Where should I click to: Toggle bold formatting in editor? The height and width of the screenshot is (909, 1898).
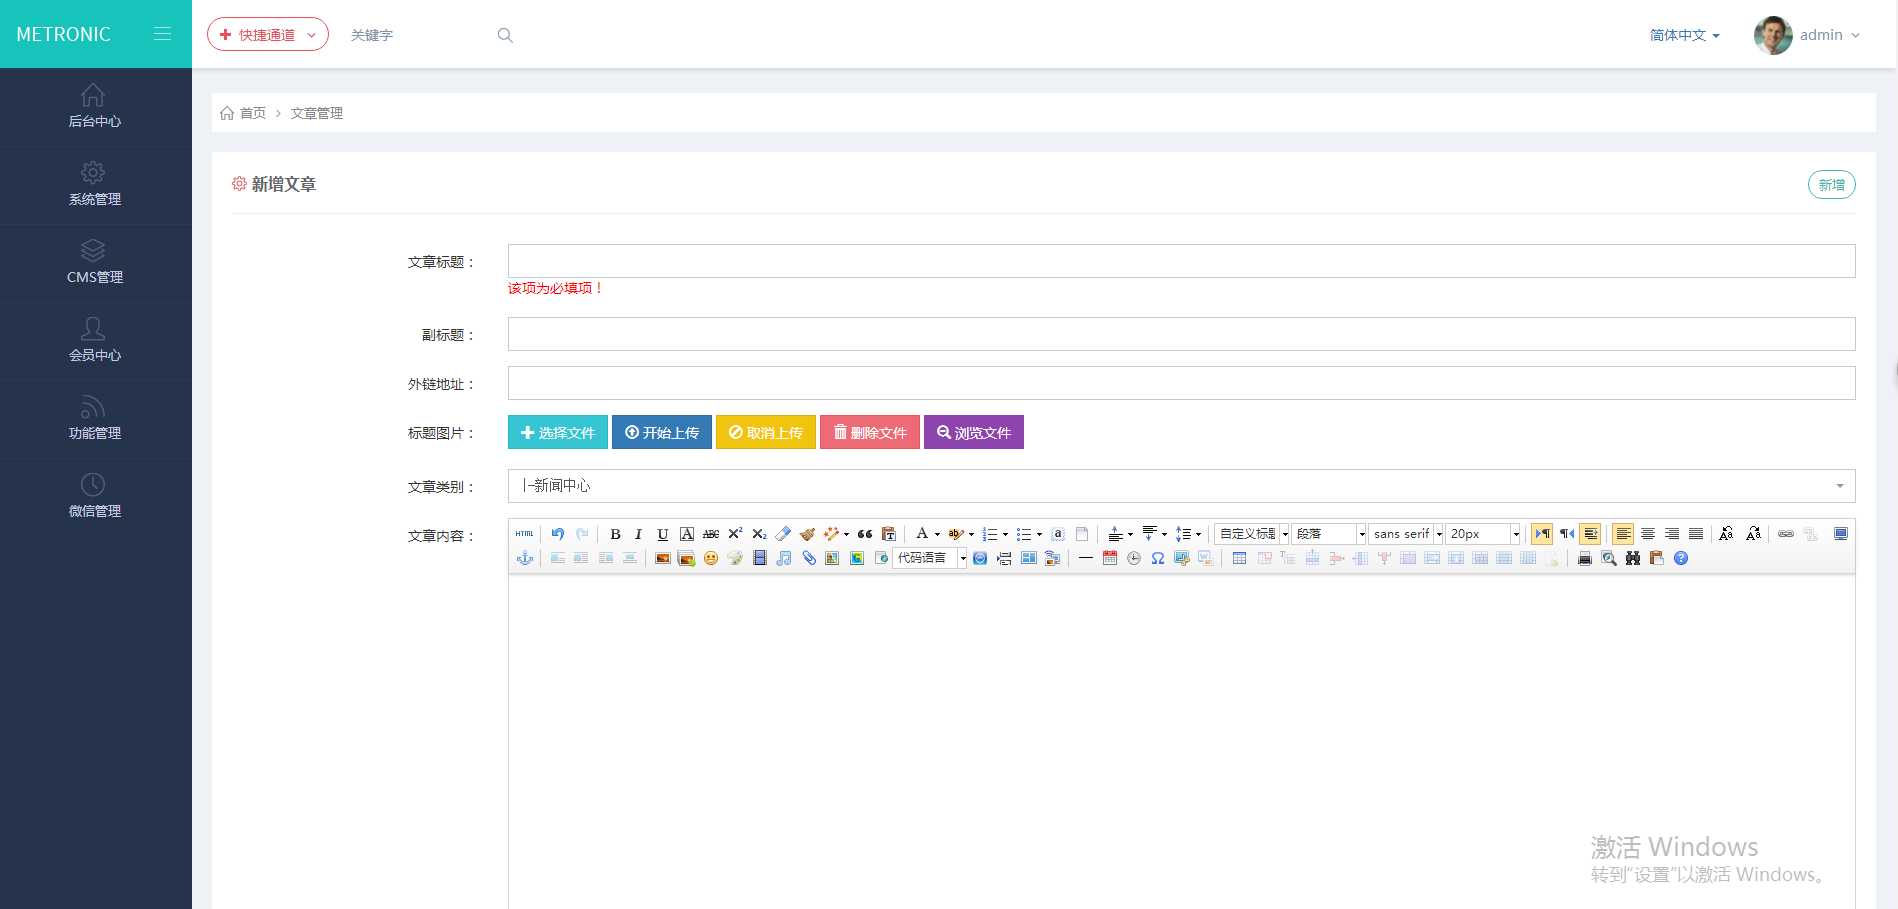(x=615, y=534)
